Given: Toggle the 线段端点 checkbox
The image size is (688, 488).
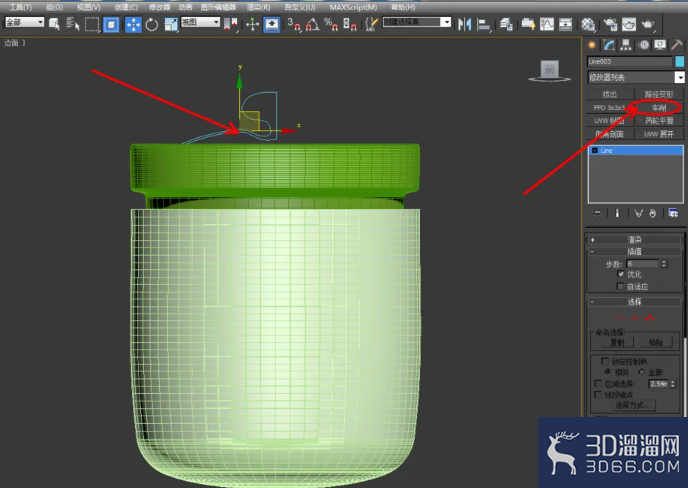Looking at the screenshot, I should click(598, 395).
